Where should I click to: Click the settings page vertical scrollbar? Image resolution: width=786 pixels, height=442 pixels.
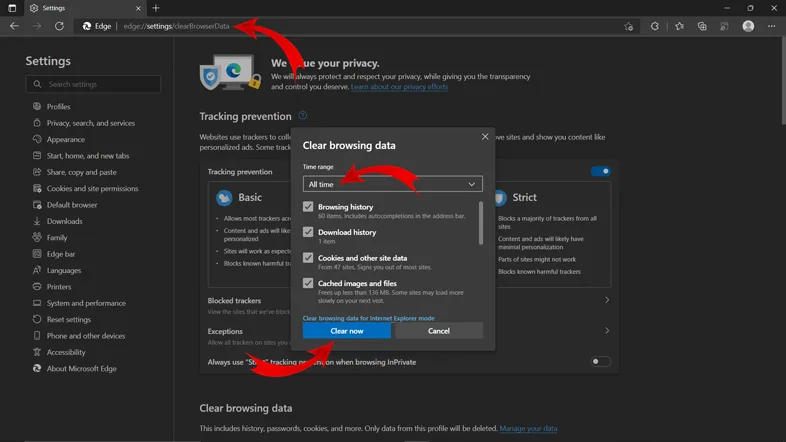782,80
